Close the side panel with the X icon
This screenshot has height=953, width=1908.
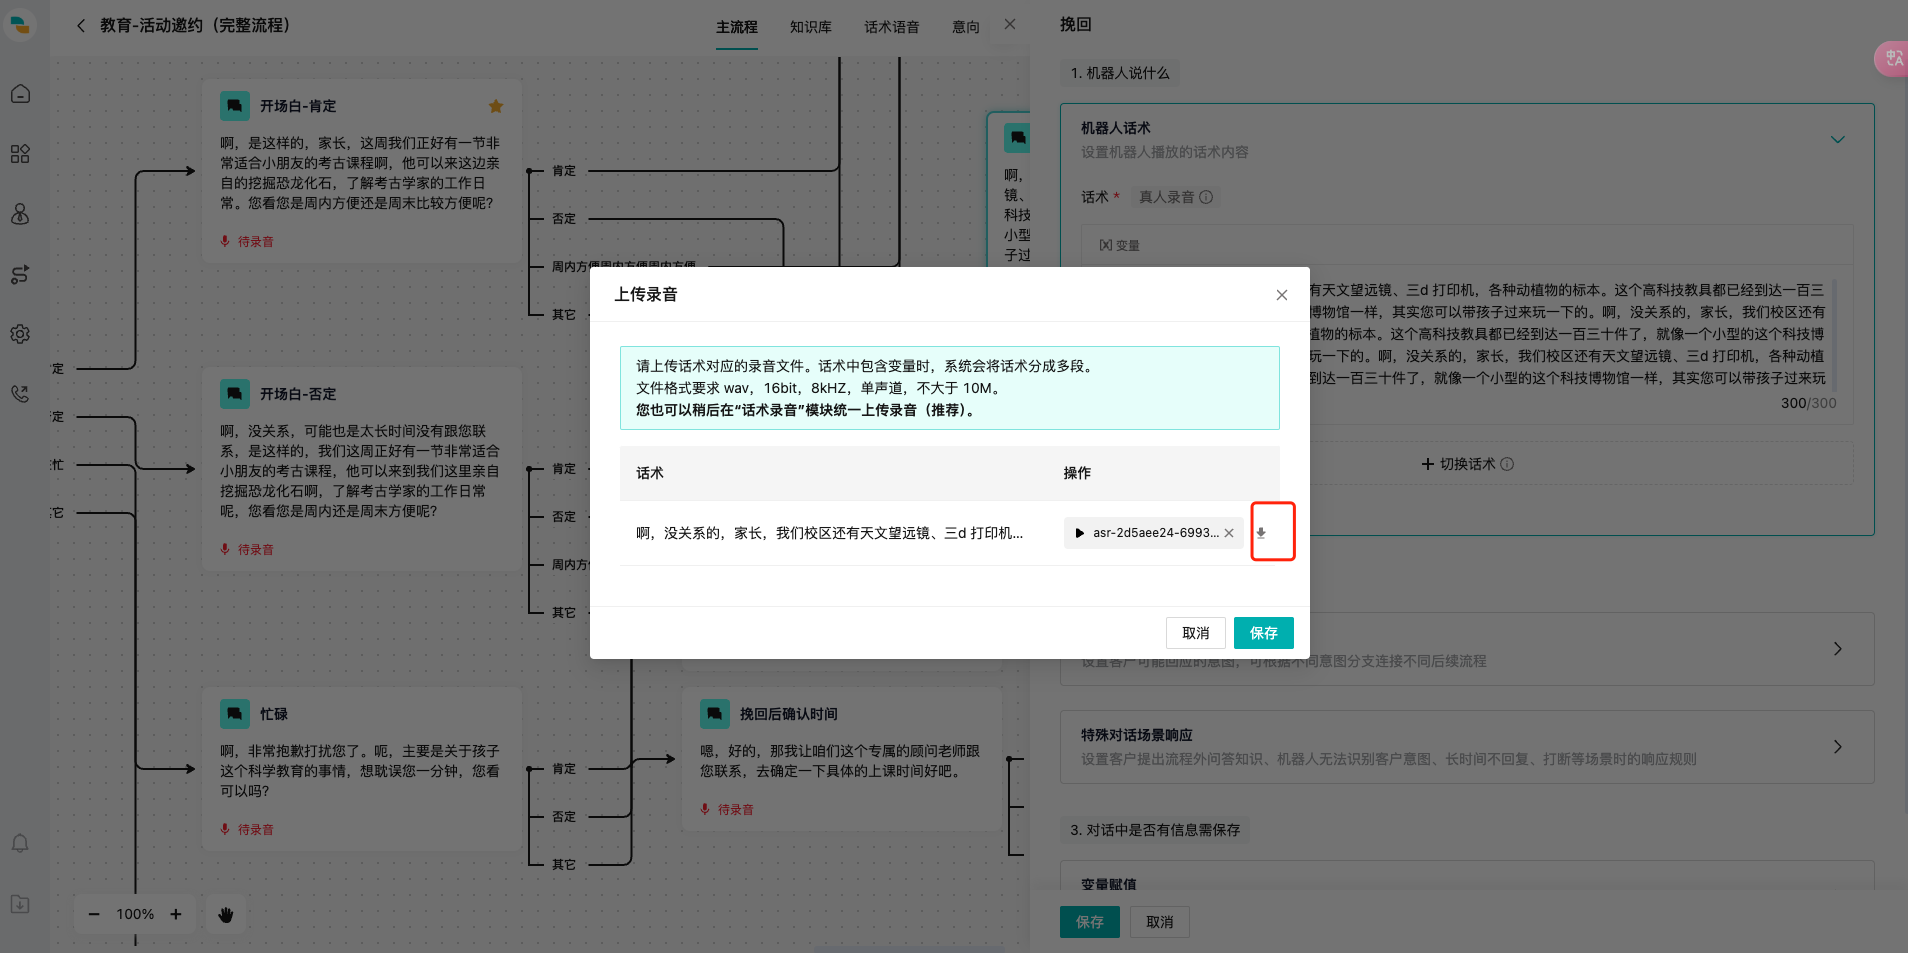coord(1010,24)
